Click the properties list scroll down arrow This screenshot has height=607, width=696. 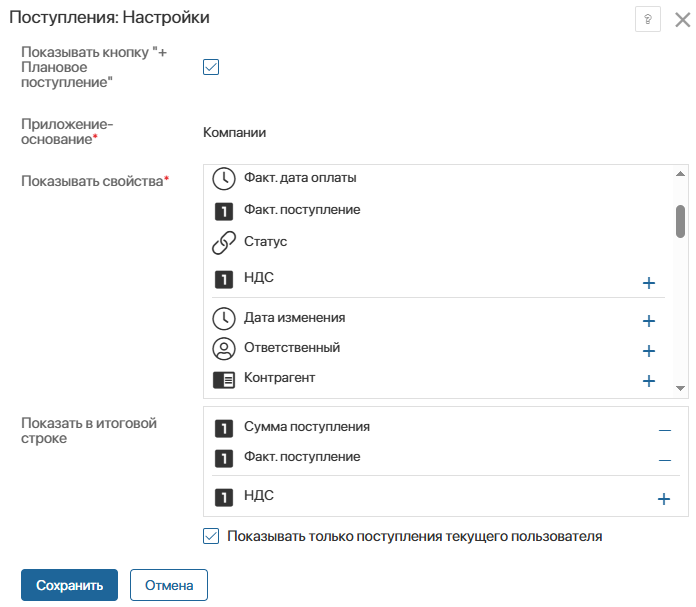coord(680,388)
